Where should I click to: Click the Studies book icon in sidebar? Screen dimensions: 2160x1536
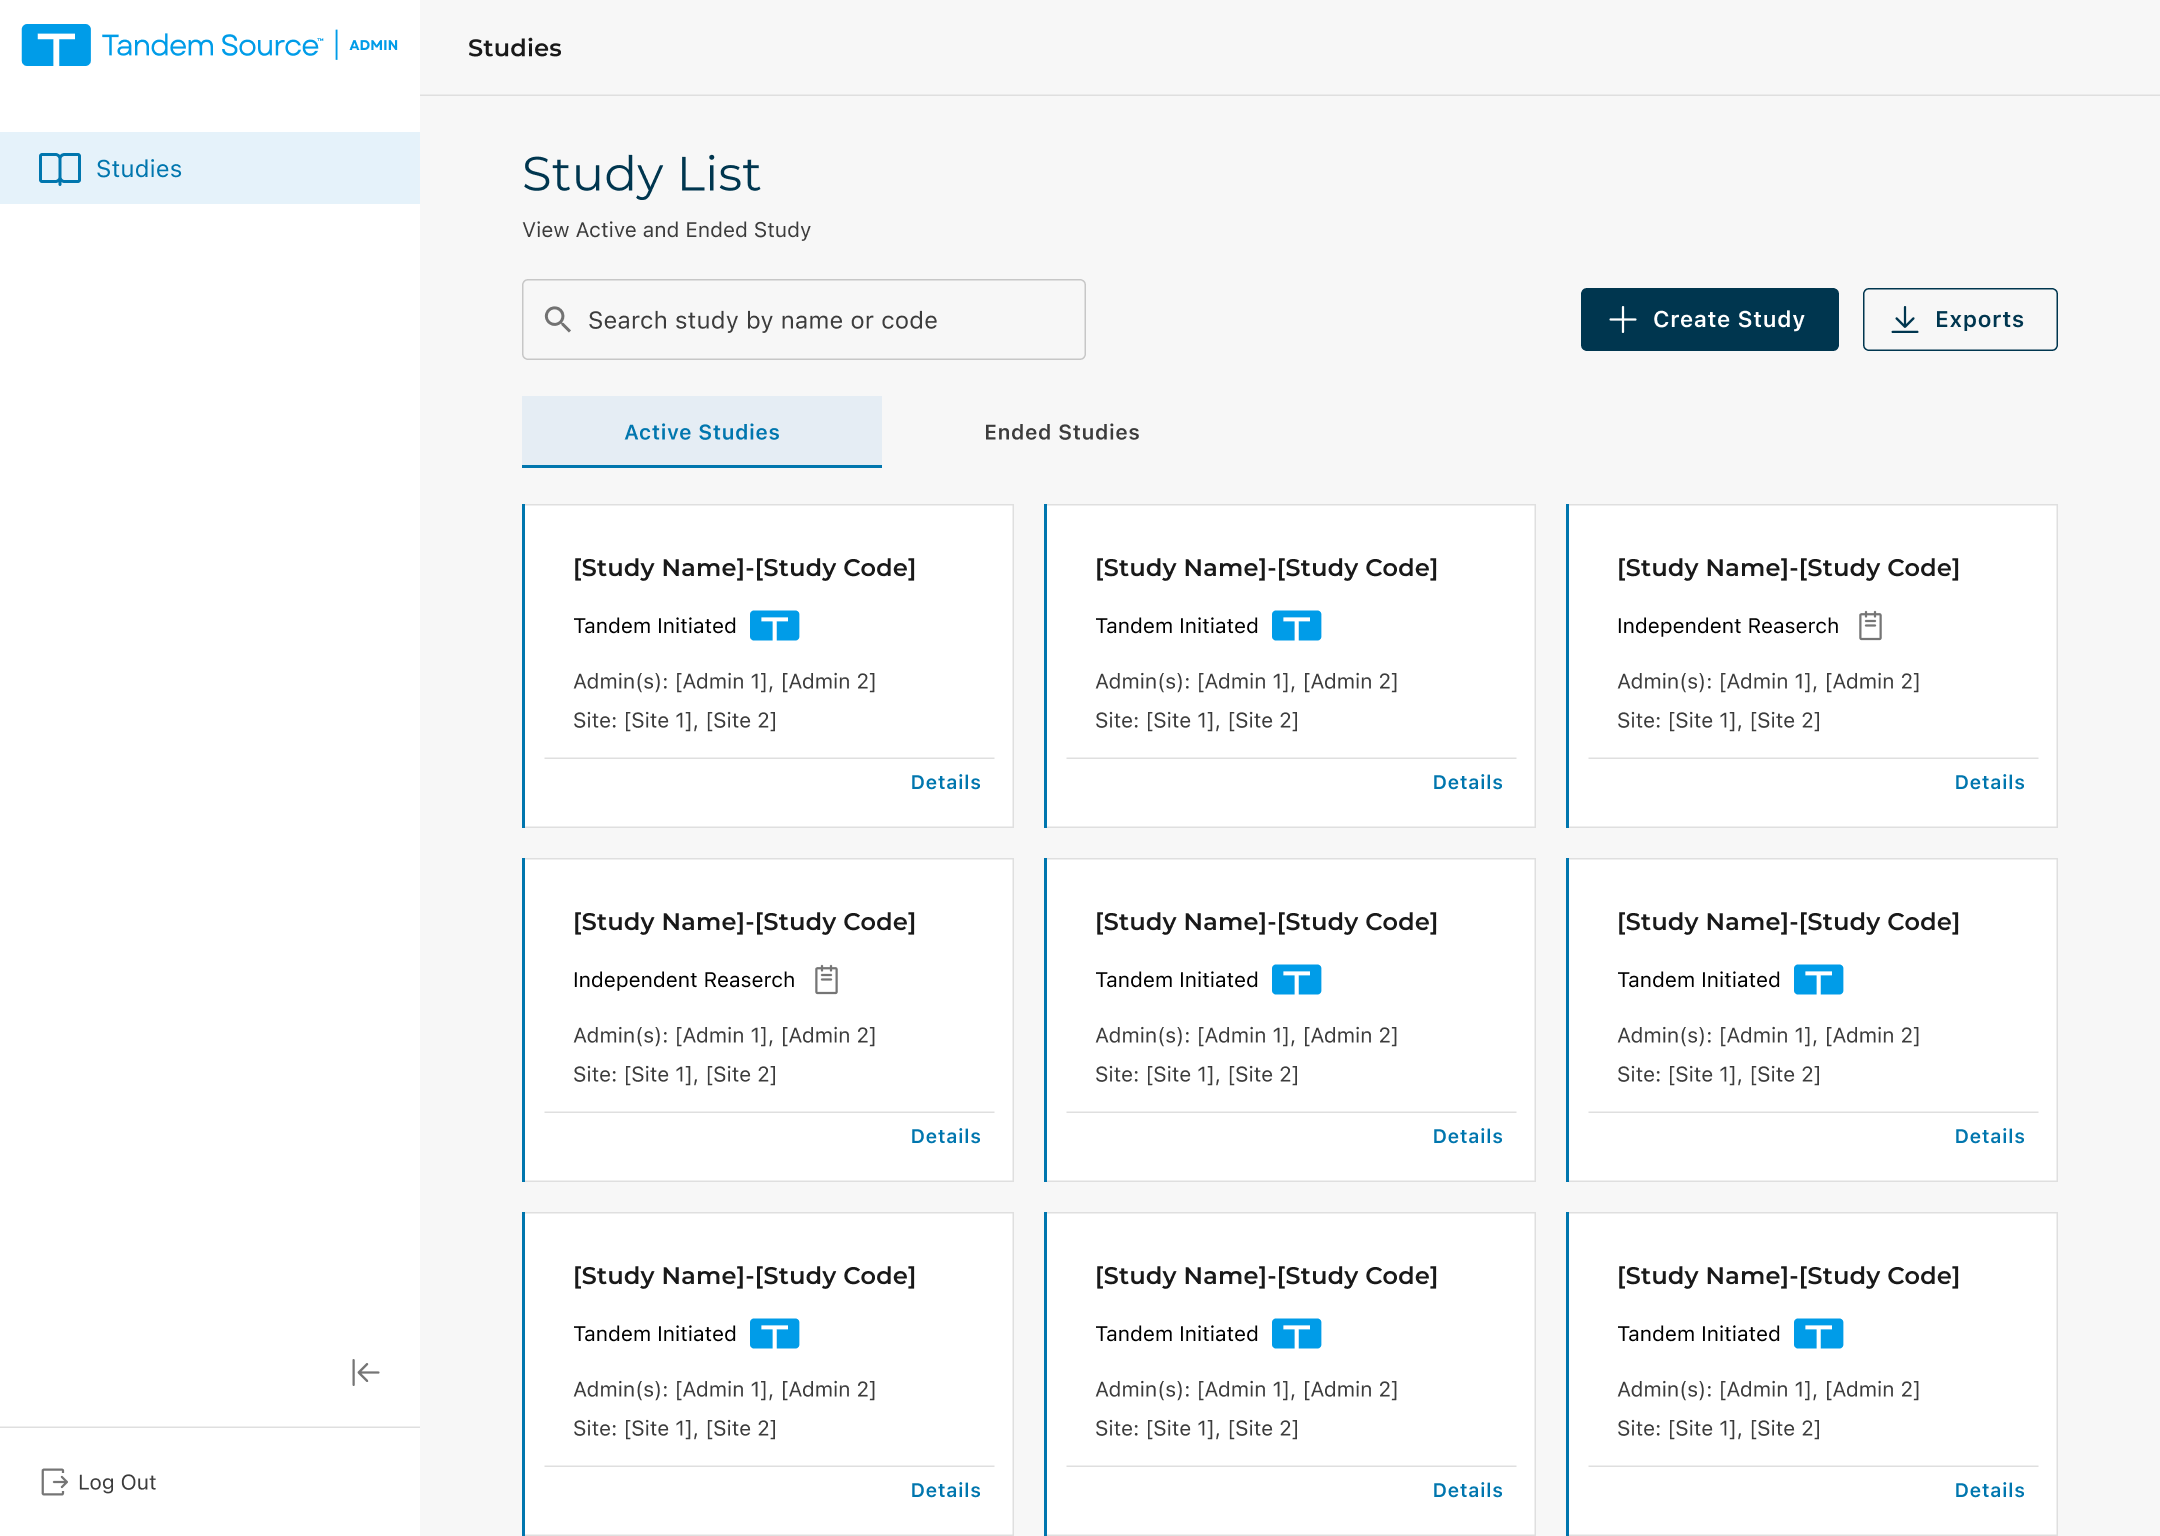pos(60,168)
